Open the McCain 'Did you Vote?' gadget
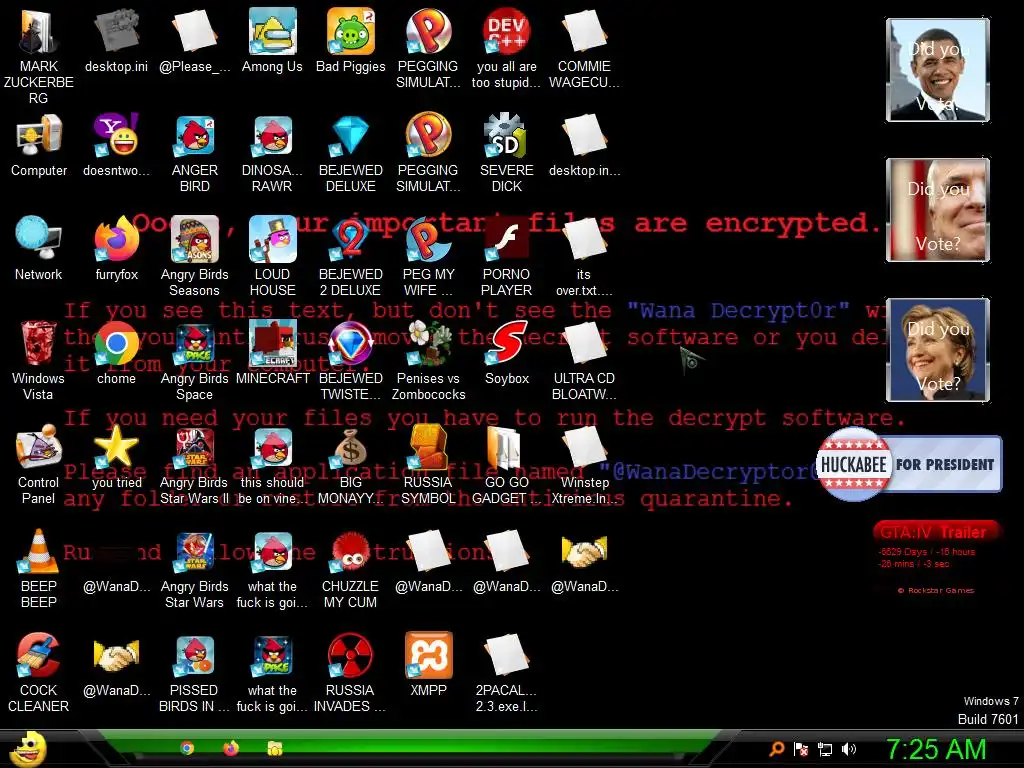This screenshot has width=1024, height=768. [938, 210]
